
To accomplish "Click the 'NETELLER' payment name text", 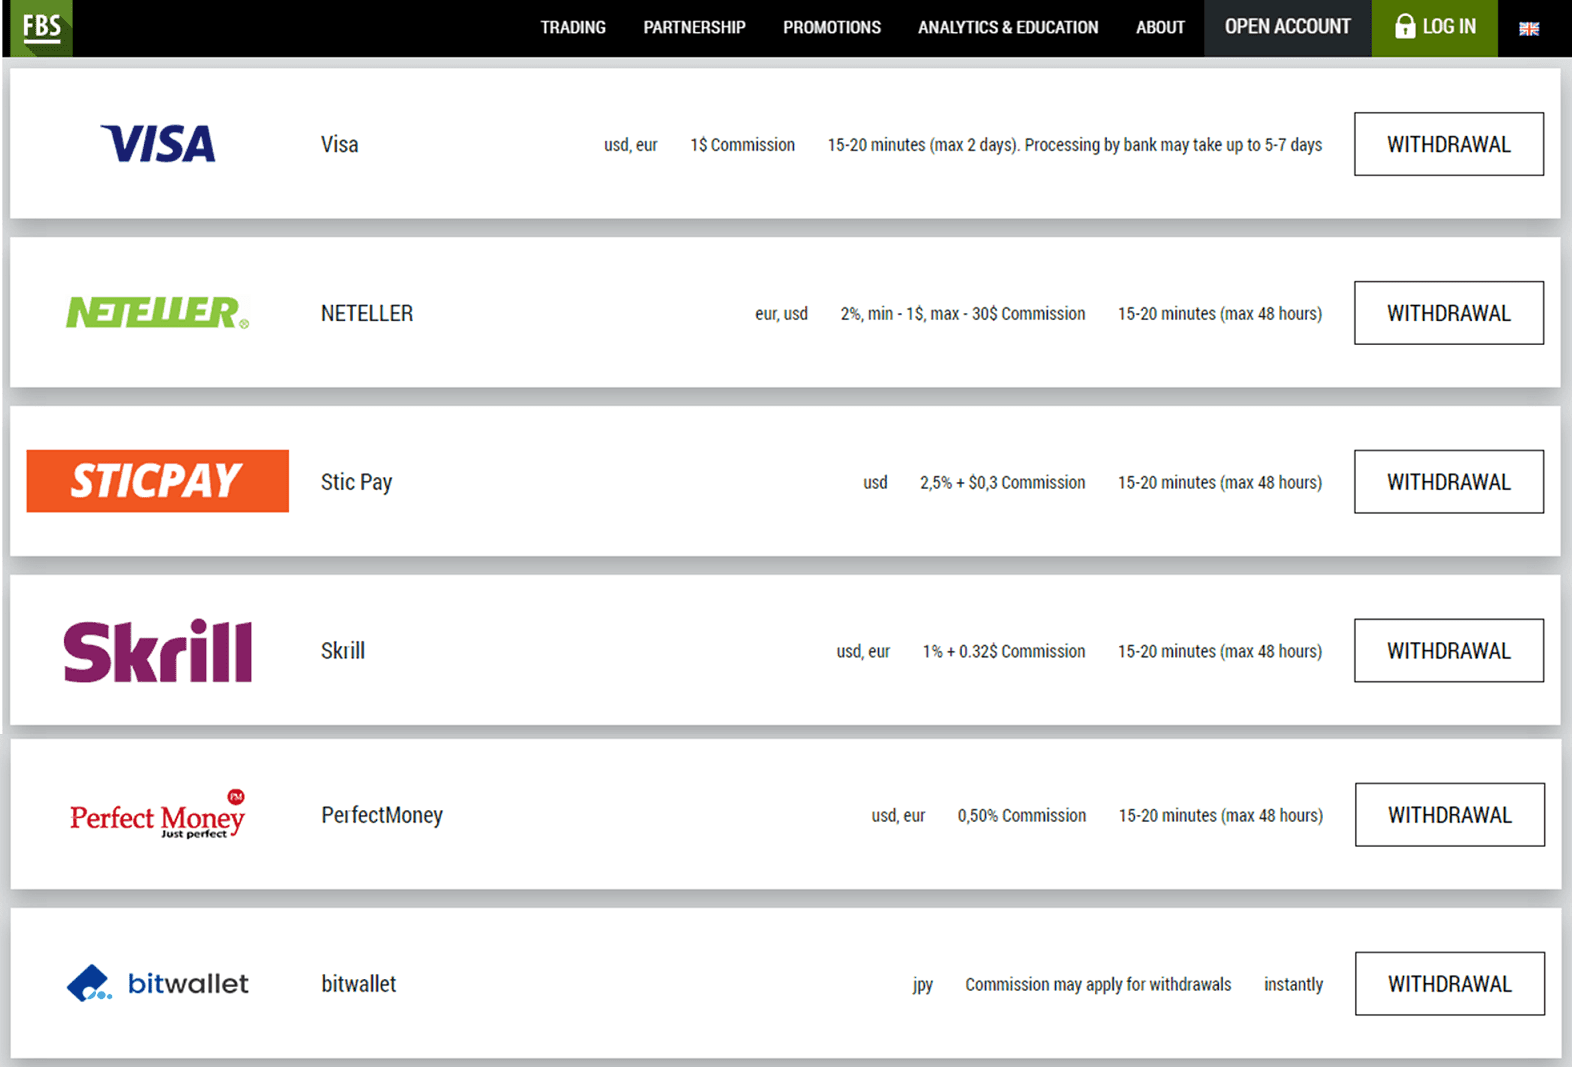I will click(x=367, y=313).
